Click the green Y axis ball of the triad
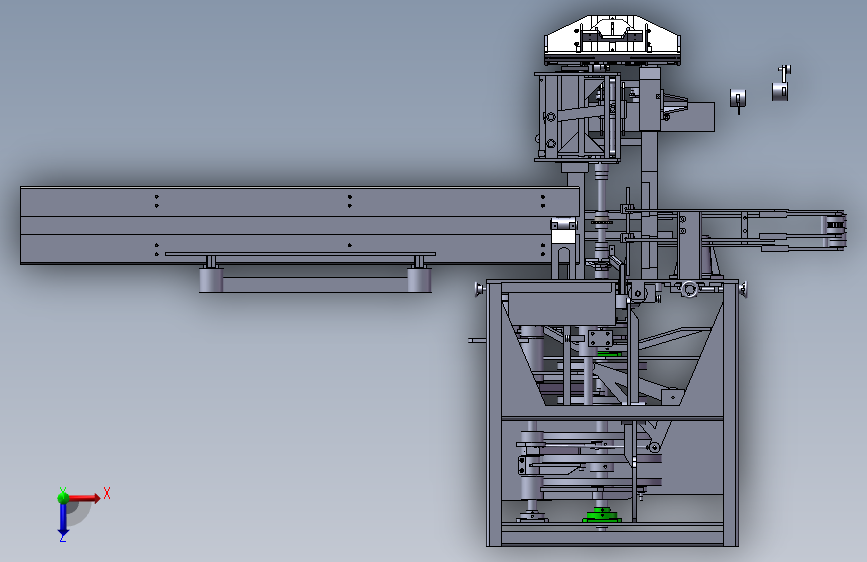Viewport: 867px width, 562px height. [63, 497]
